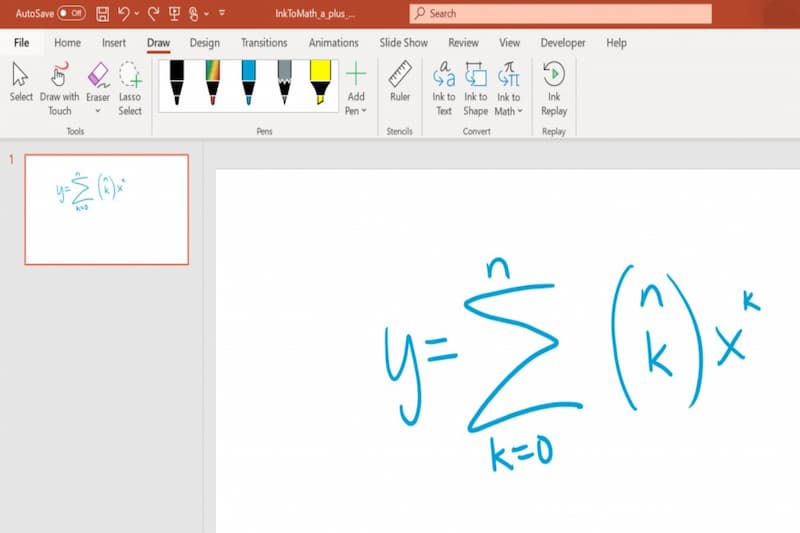Viewport: 800px width, 533px height.
Task: Open the Undo history dropdown arrow
Action: click(x=137, y=14)
